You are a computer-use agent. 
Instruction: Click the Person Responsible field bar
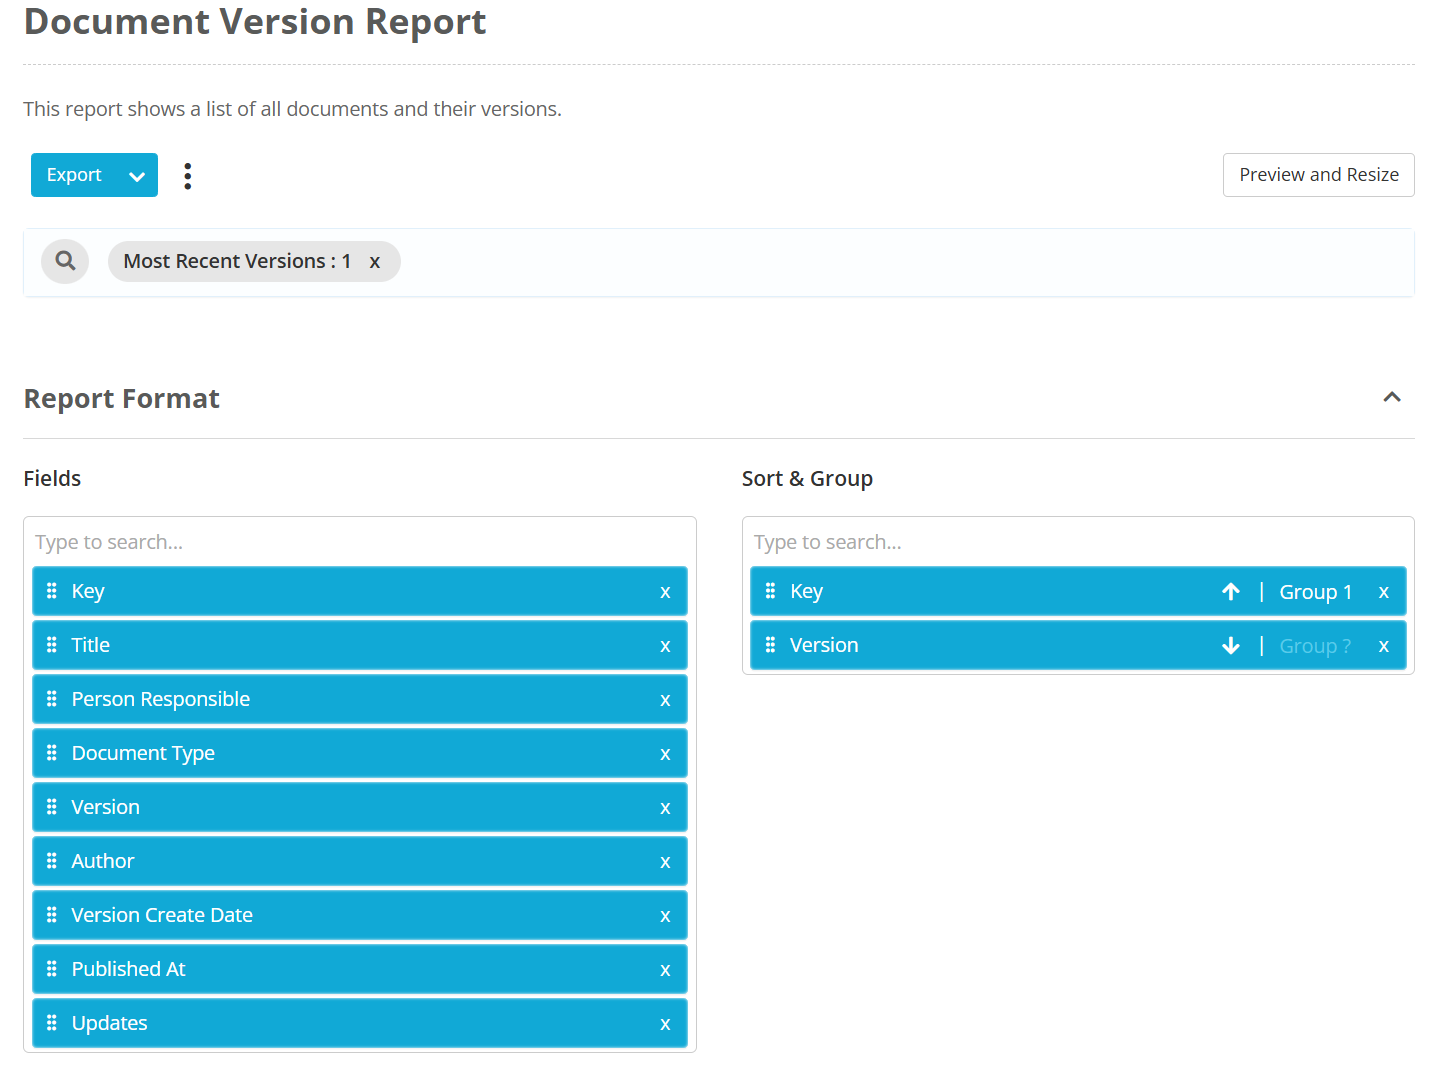[300, 699]
